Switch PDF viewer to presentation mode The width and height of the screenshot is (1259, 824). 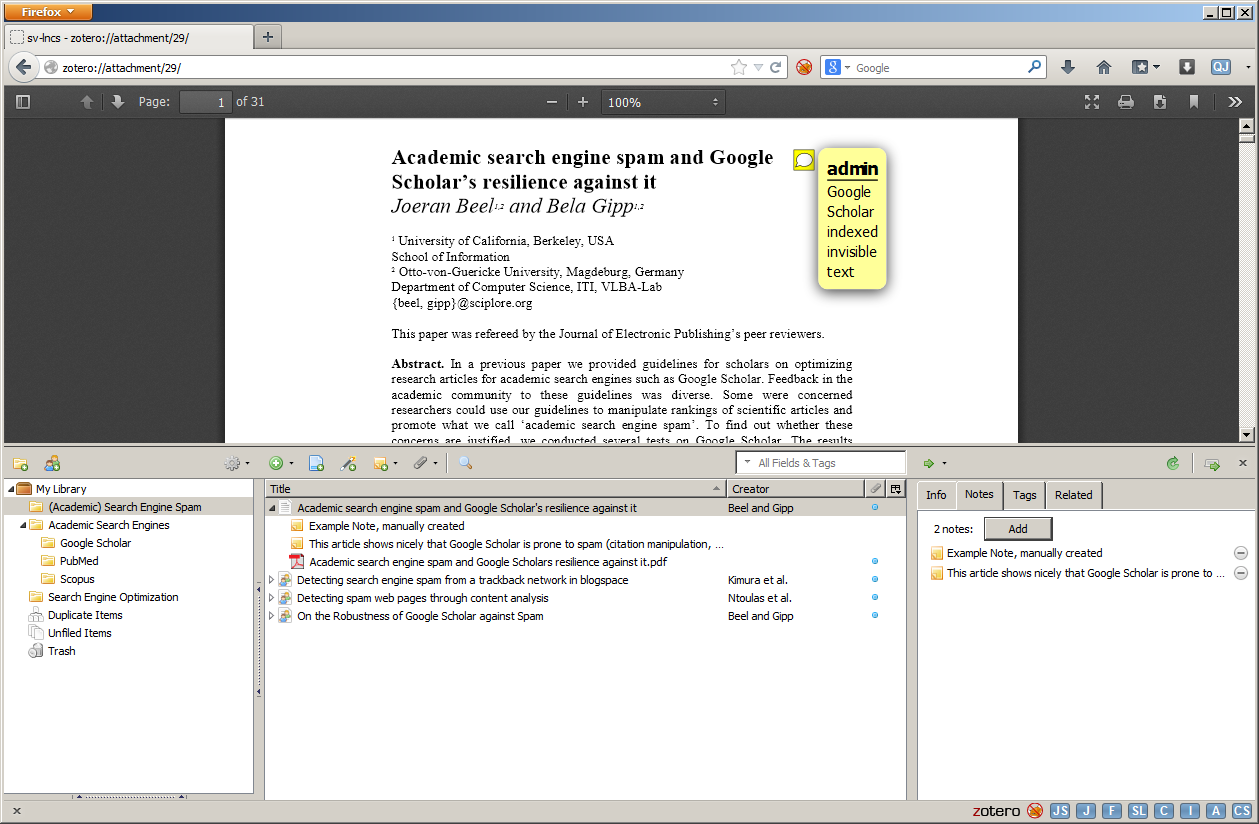(1092, 102)
